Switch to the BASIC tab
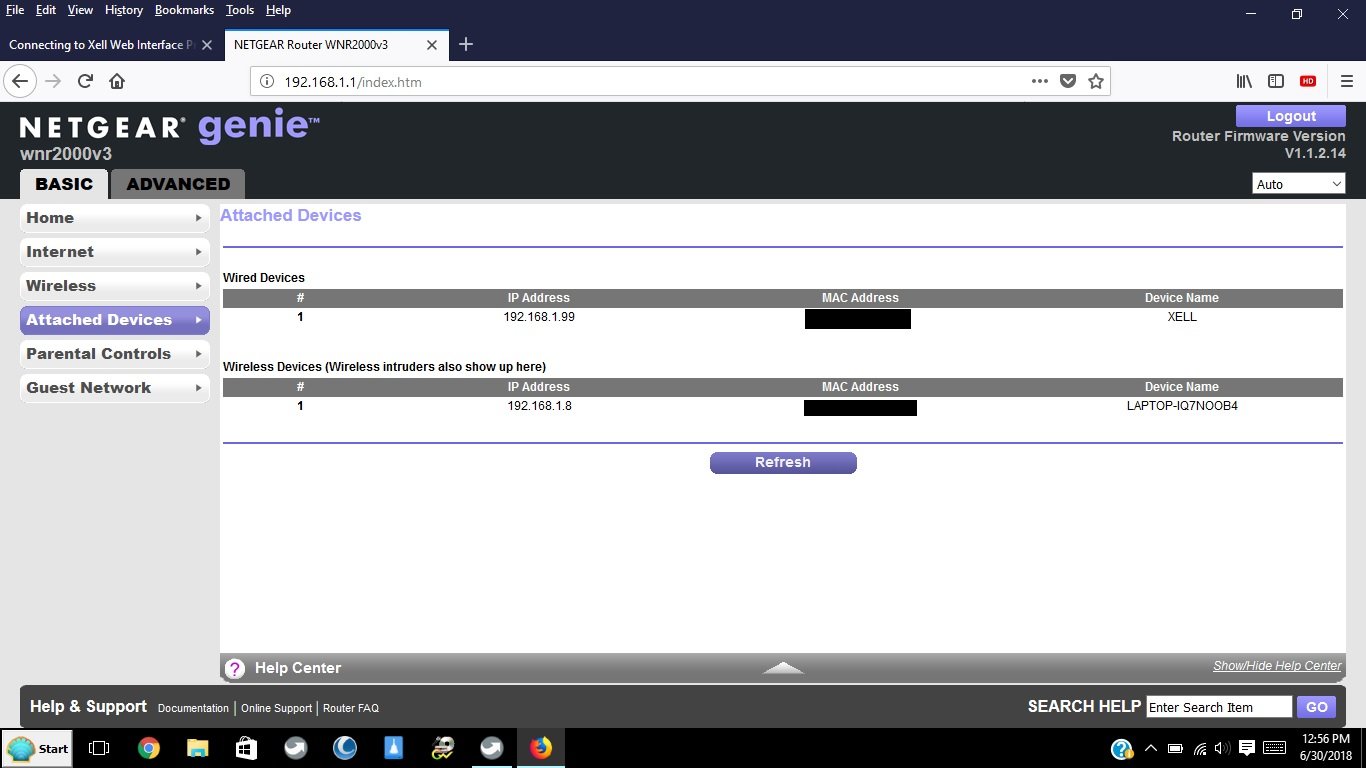The height and width of the screenshot is (768, 1366). point(64,184)
